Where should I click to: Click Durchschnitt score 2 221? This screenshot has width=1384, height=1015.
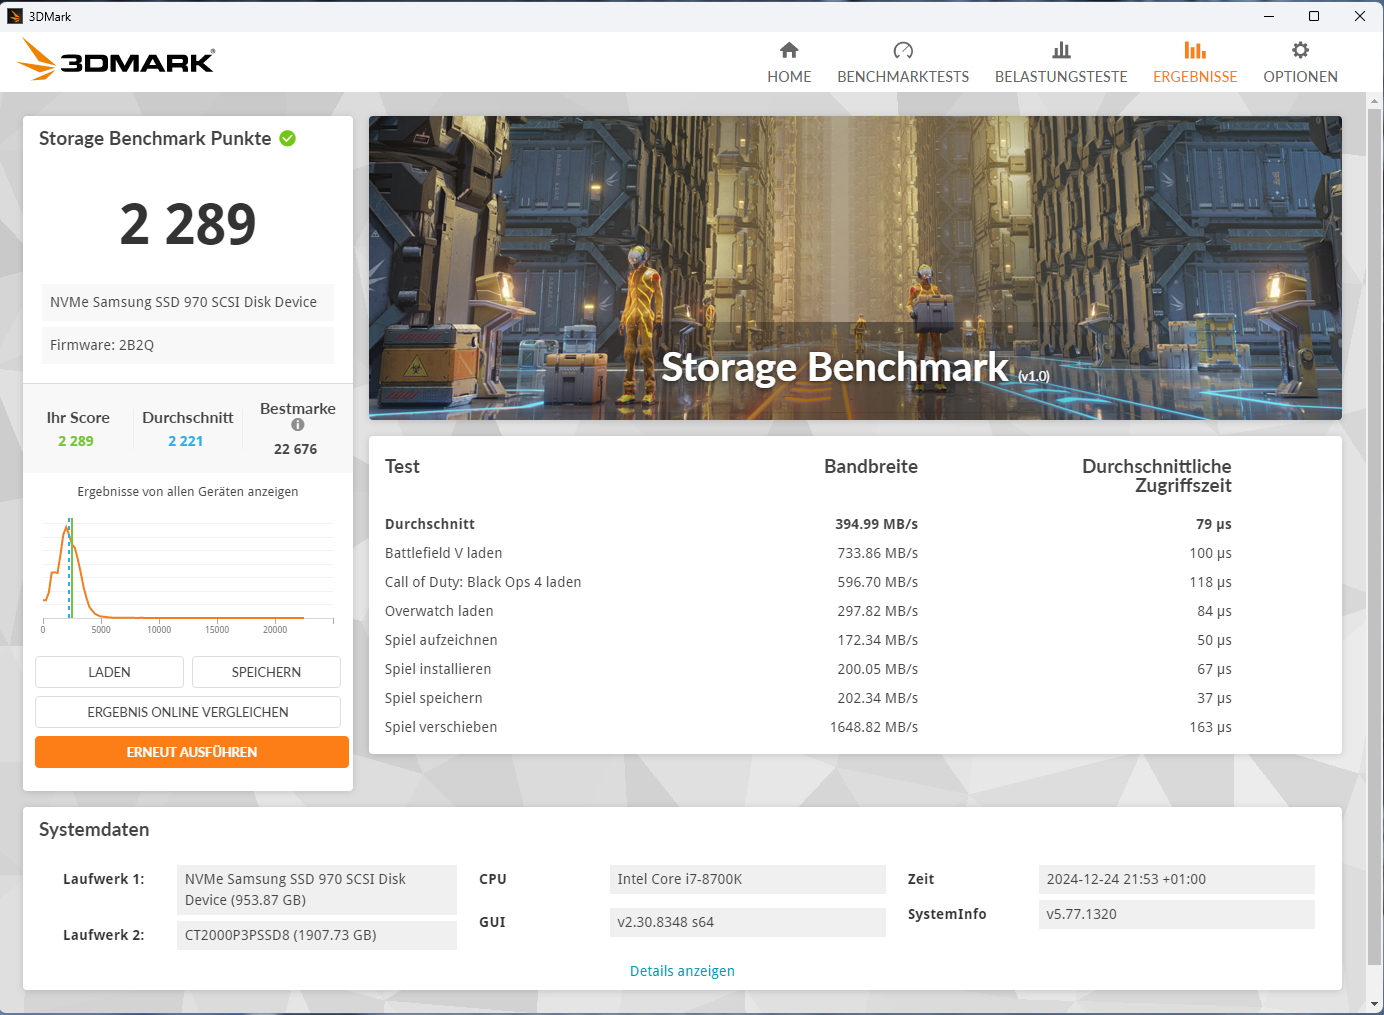(x=186, y=441)
